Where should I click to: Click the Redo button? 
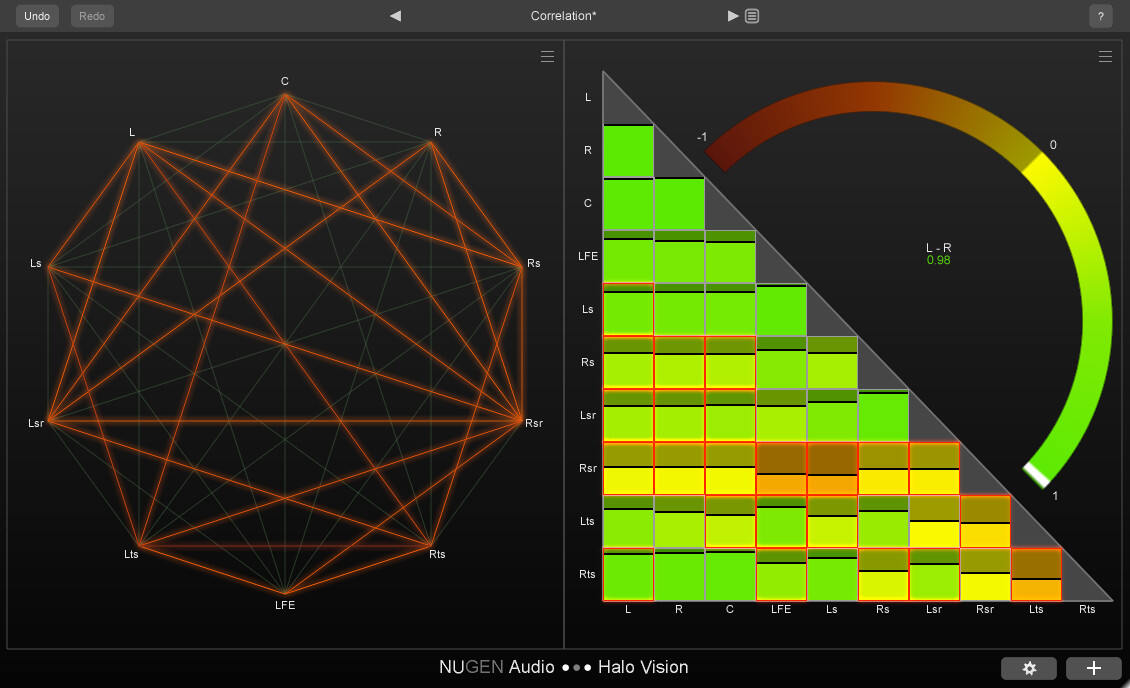click(92, 16)
